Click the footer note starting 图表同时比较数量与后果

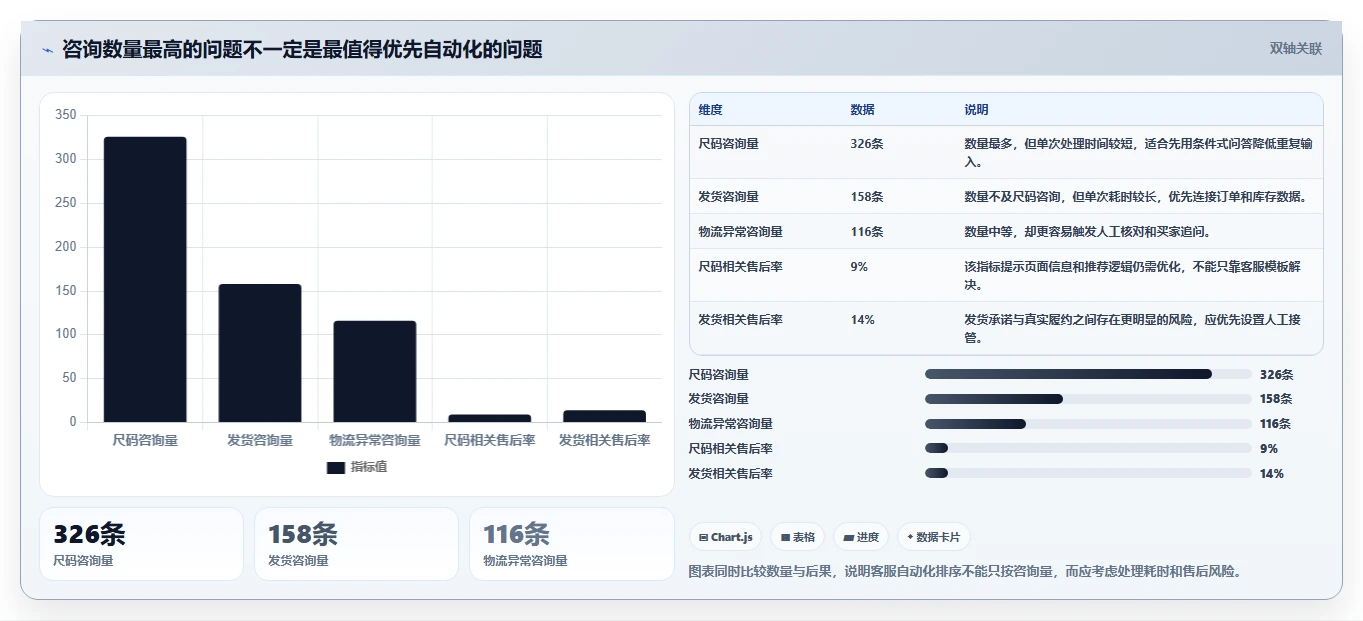pyautogui.click(x=965, y=572)
